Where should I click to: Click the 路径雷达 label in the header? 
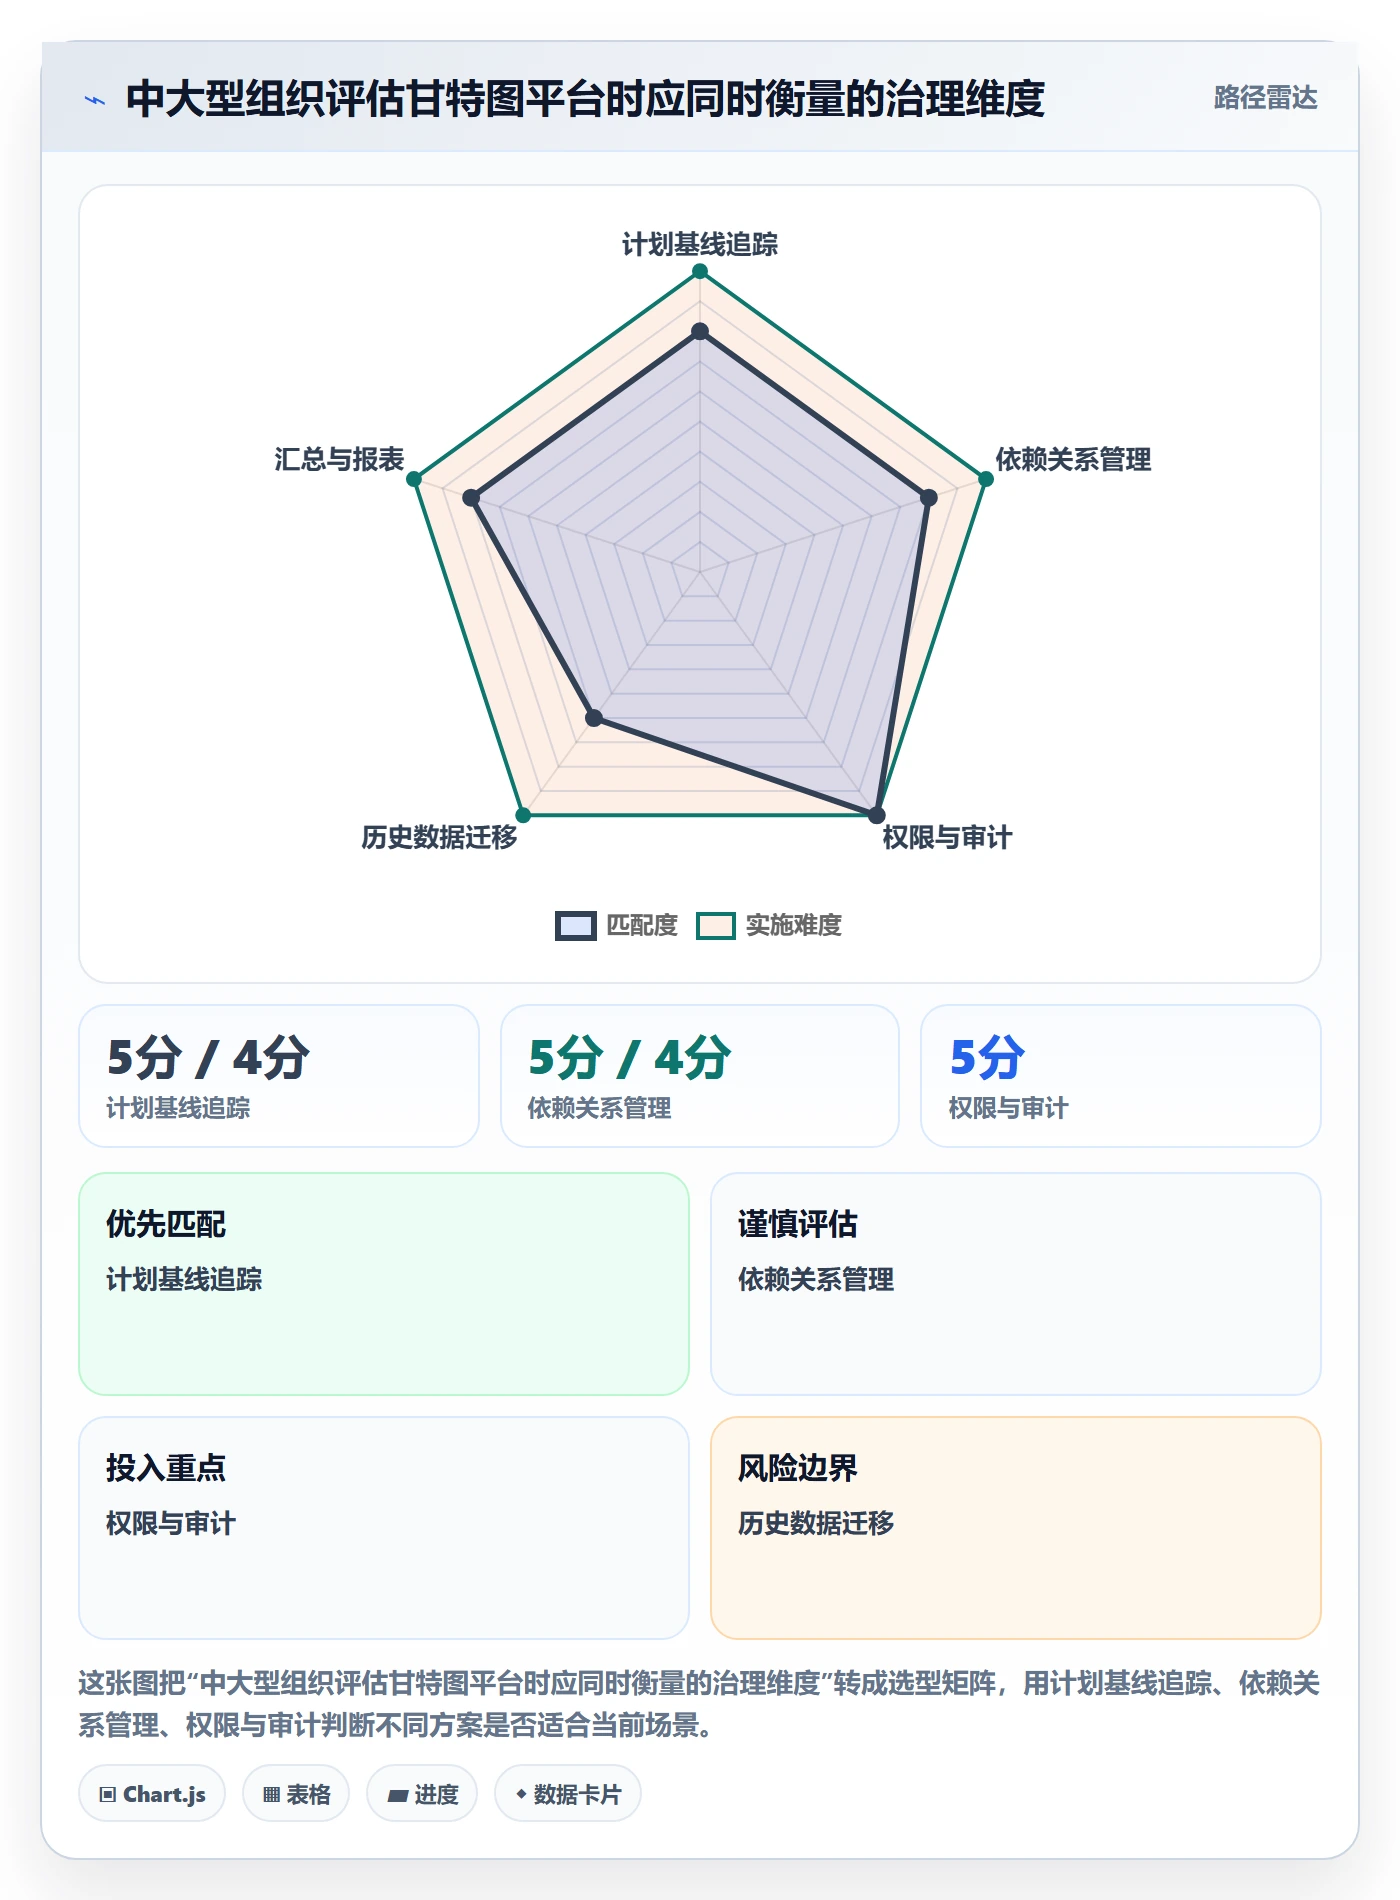point(1265,98)
